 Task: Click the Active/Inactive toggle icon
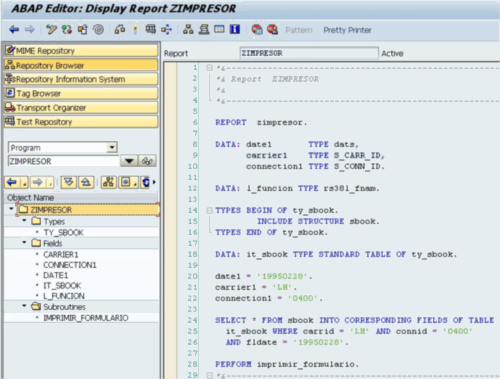click(x=67, y=30)
